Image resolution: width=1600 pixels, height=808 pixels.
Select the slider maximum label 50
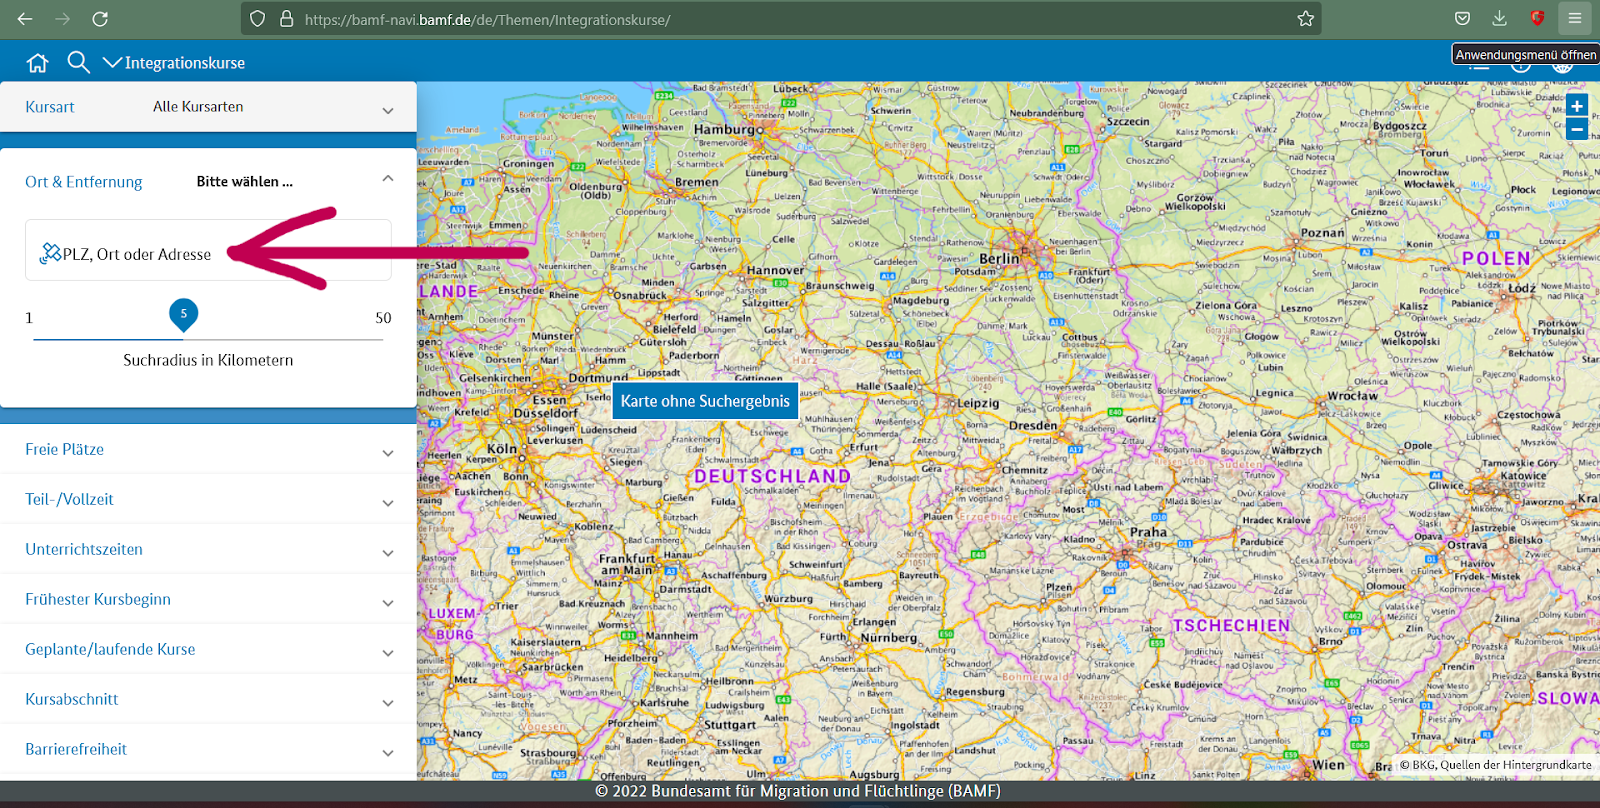click(x=383, y=318)
